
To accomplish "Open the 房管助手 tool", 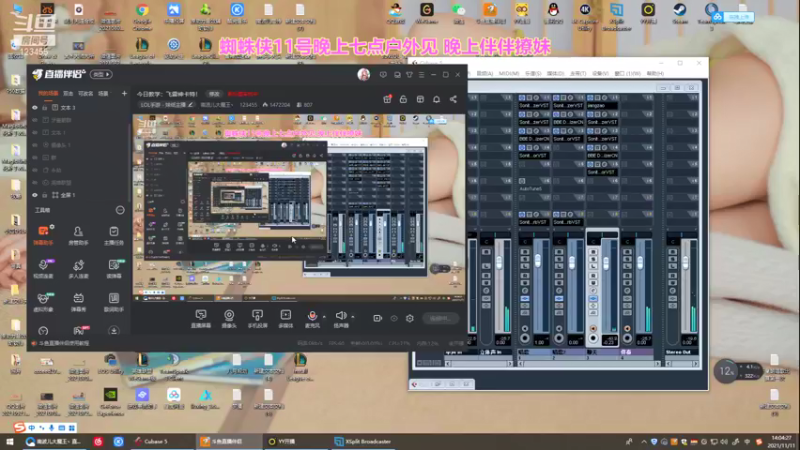I will [x=78, y=236].
